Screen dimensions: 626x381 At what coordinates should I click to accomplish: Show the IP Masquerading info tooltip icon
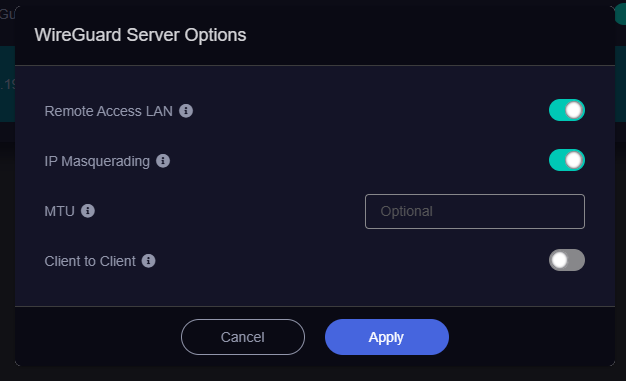pos(163,161)
